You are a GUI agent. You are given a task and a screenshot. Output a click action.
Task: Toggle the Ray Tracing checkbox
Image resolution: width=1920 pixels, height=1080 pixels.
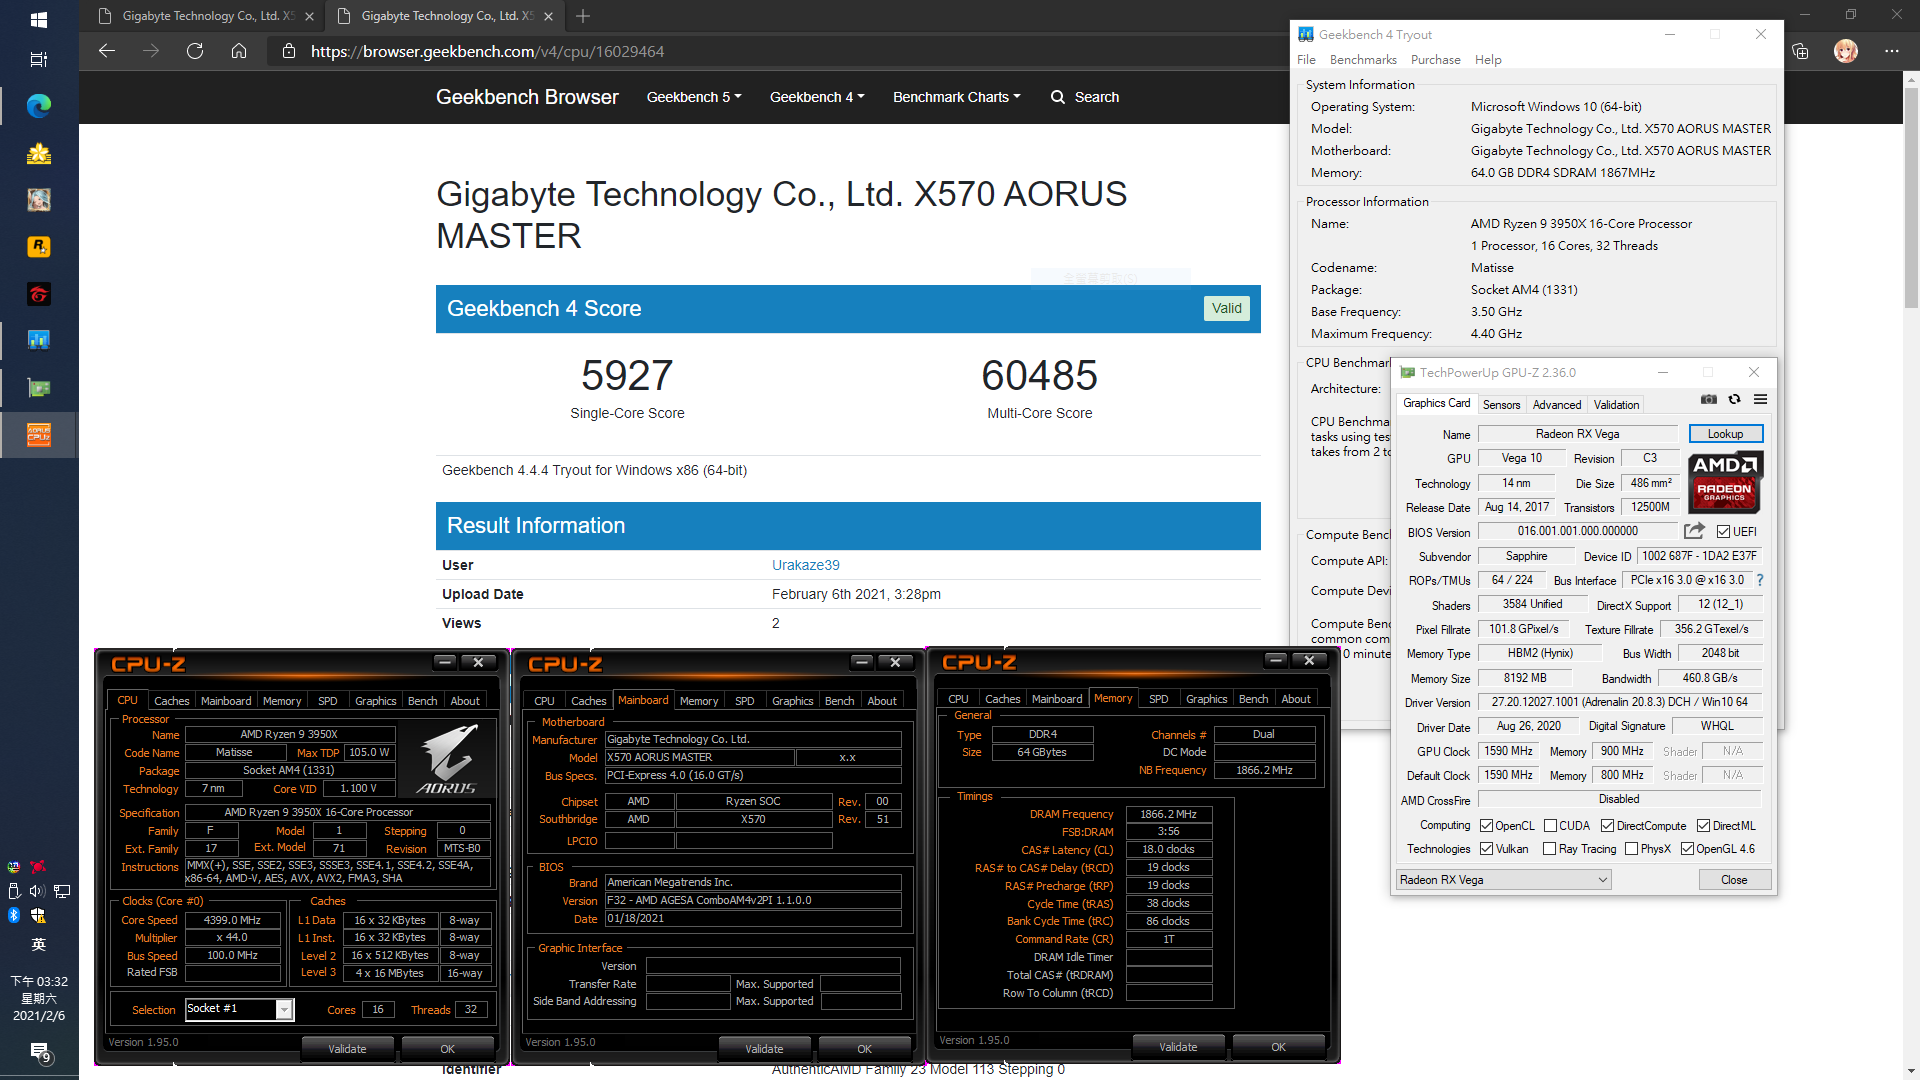[x=1549, y=849]
